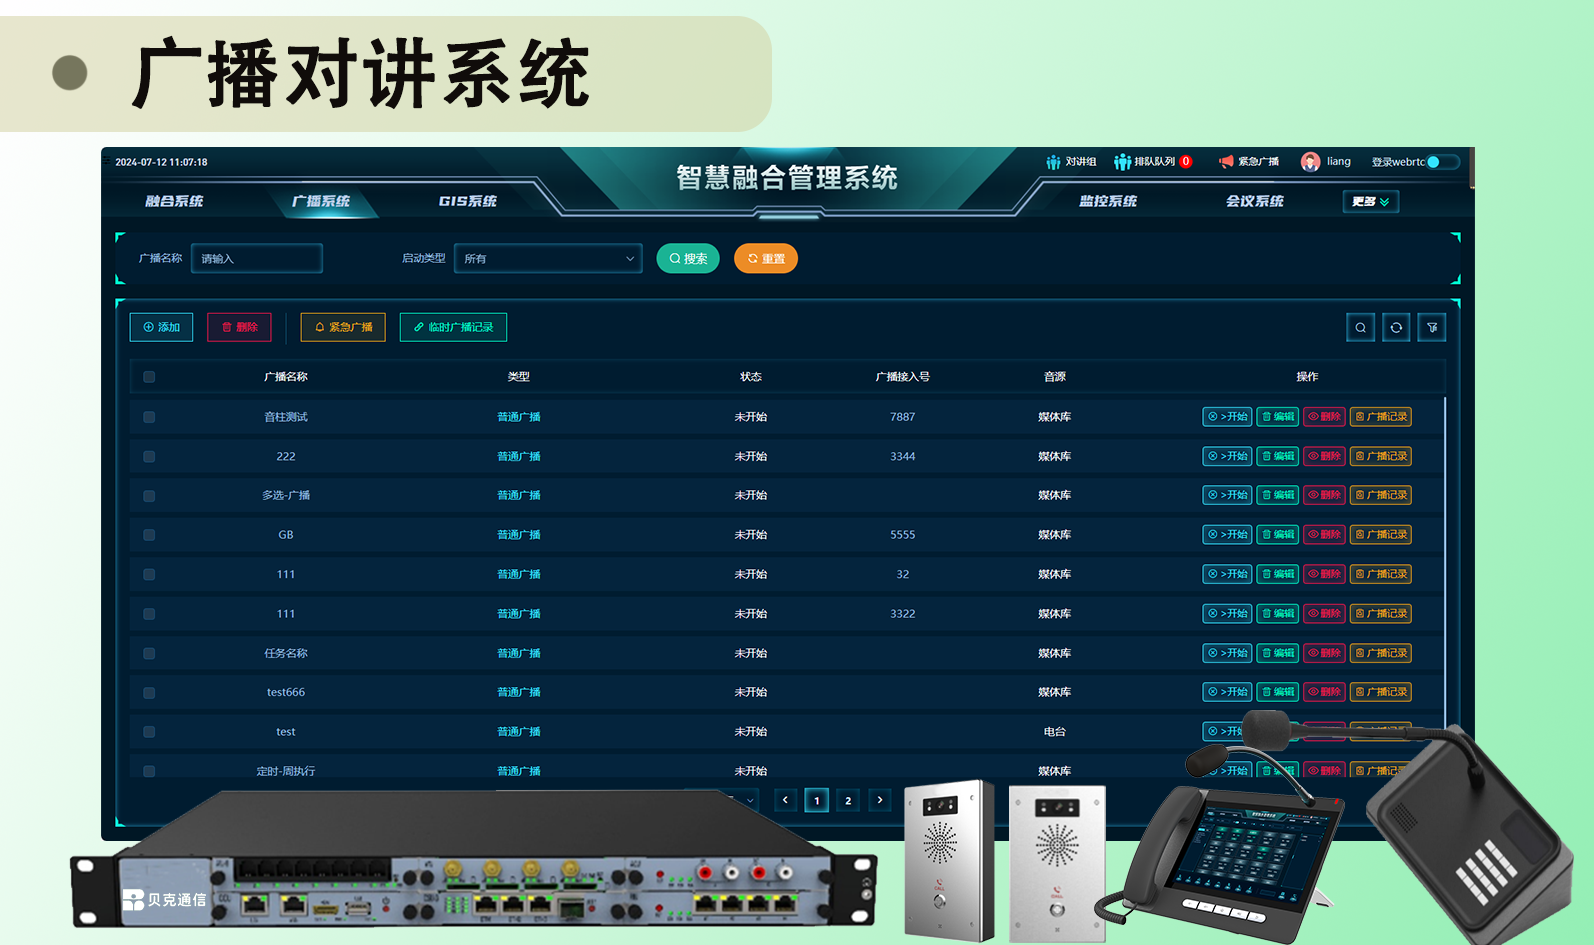1594x945 pixels.
Task: Select page 2 in pagination
Action: click(x=848, y=800)
